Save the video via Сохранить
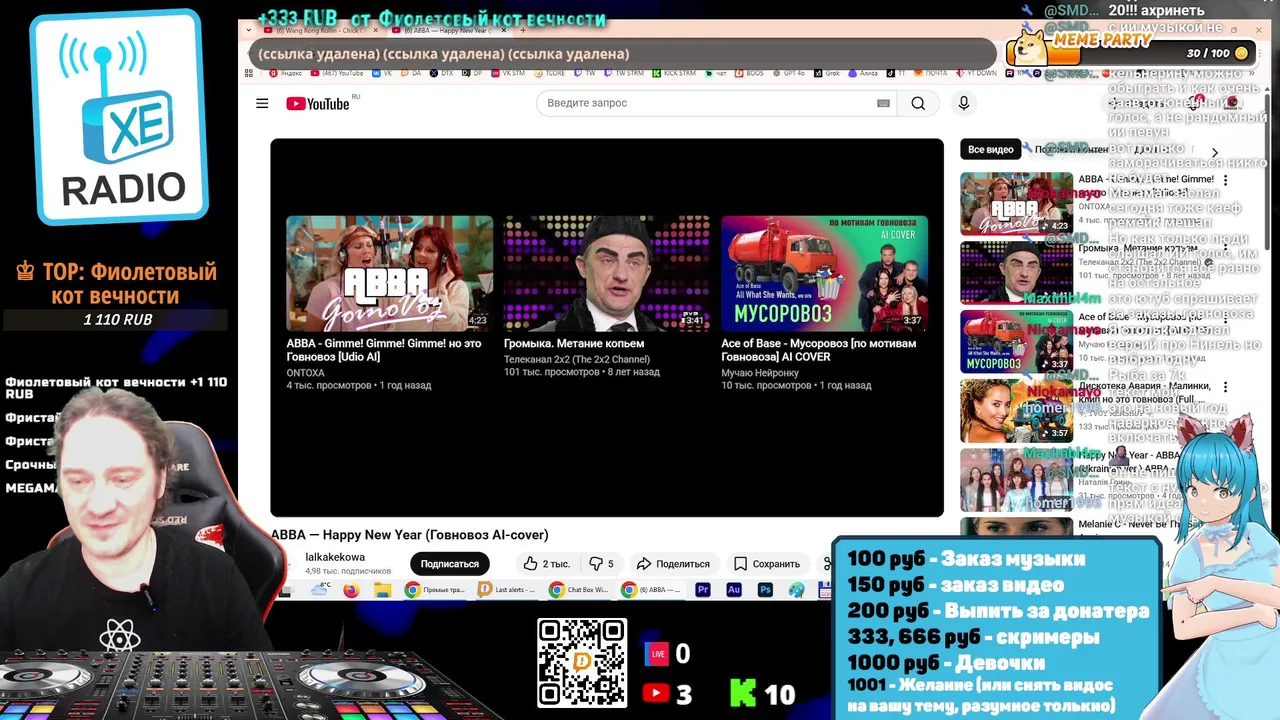Image resolution: width=1280 pixels, height=720 pixels. coord(767,563)
